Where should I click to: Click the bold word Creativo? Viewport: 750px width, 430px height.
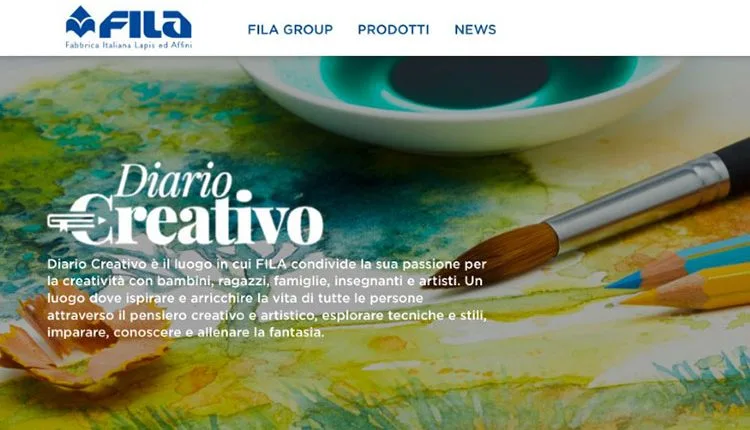[x=197, y=220]
